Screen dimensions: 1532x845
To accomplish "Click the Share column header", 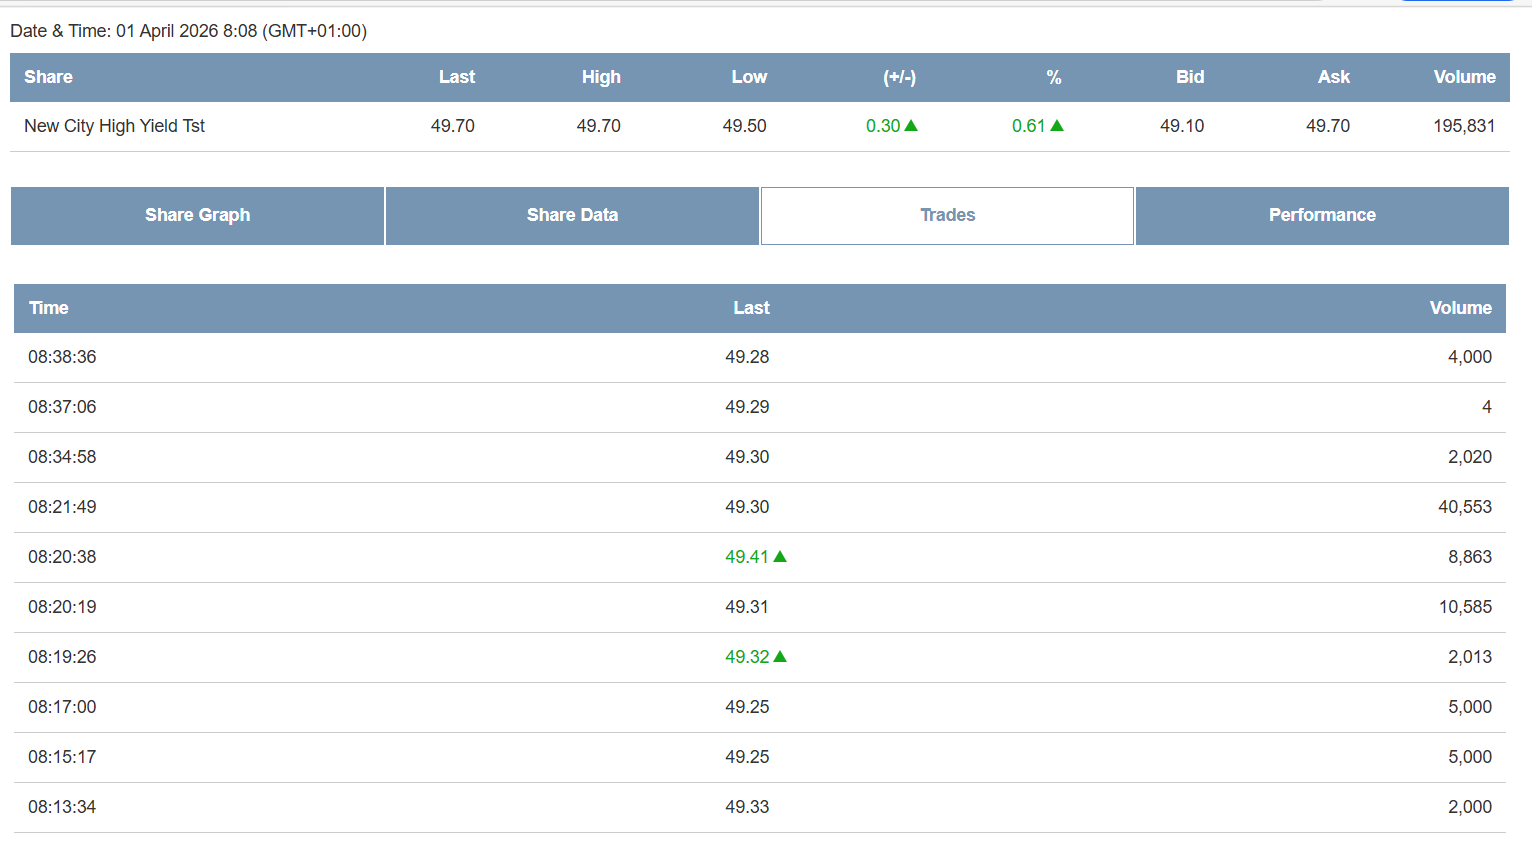I will 48,77.
